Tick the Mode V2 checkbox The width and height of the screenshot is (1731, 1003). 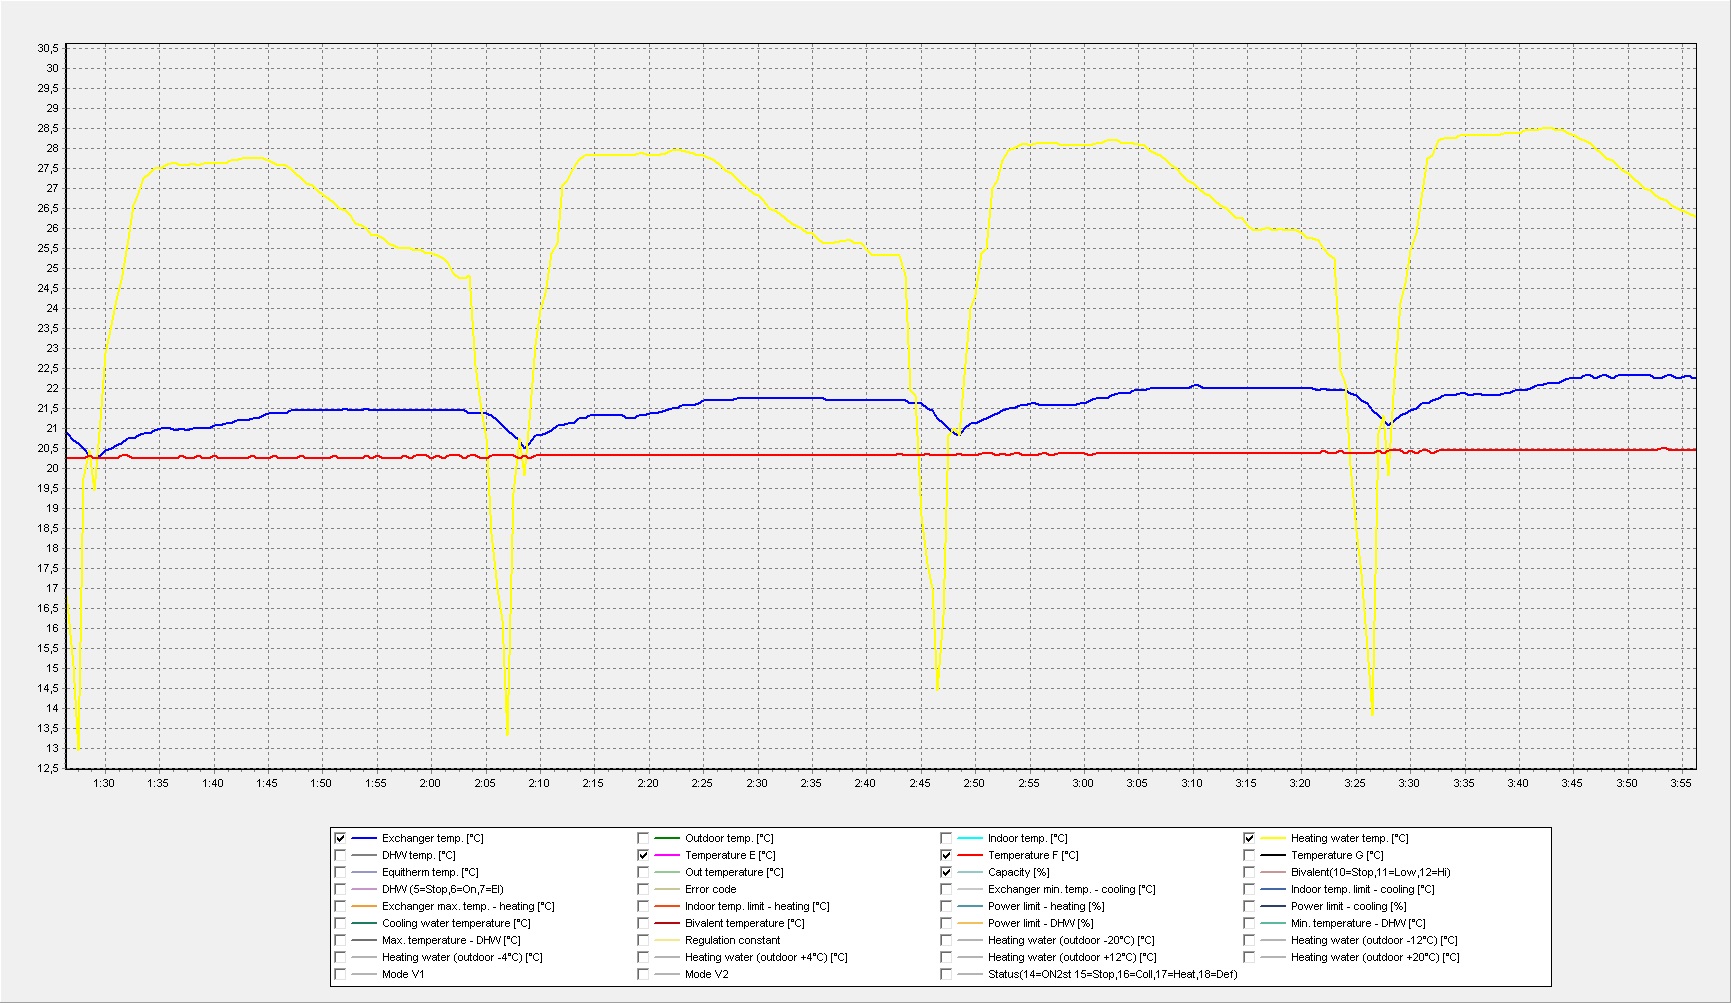[x=643, y=974]
